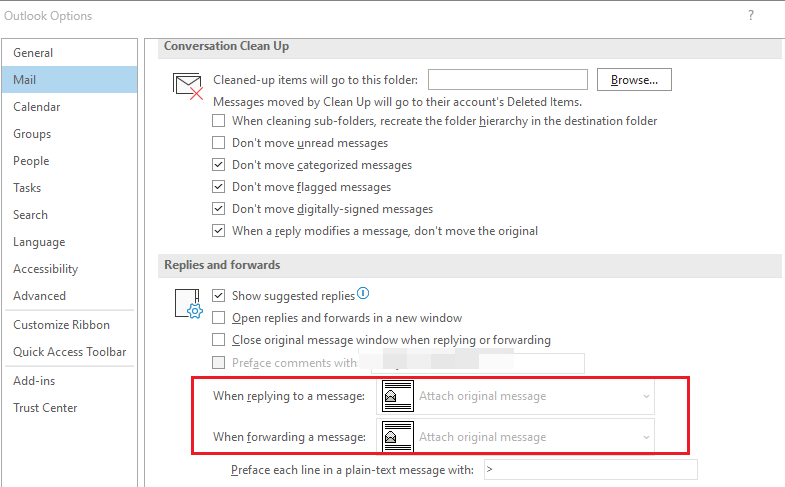Viewport: 785px width, 487px height.
Task: Open Quick Access Toolbar settings
Action: coord(69,352)
